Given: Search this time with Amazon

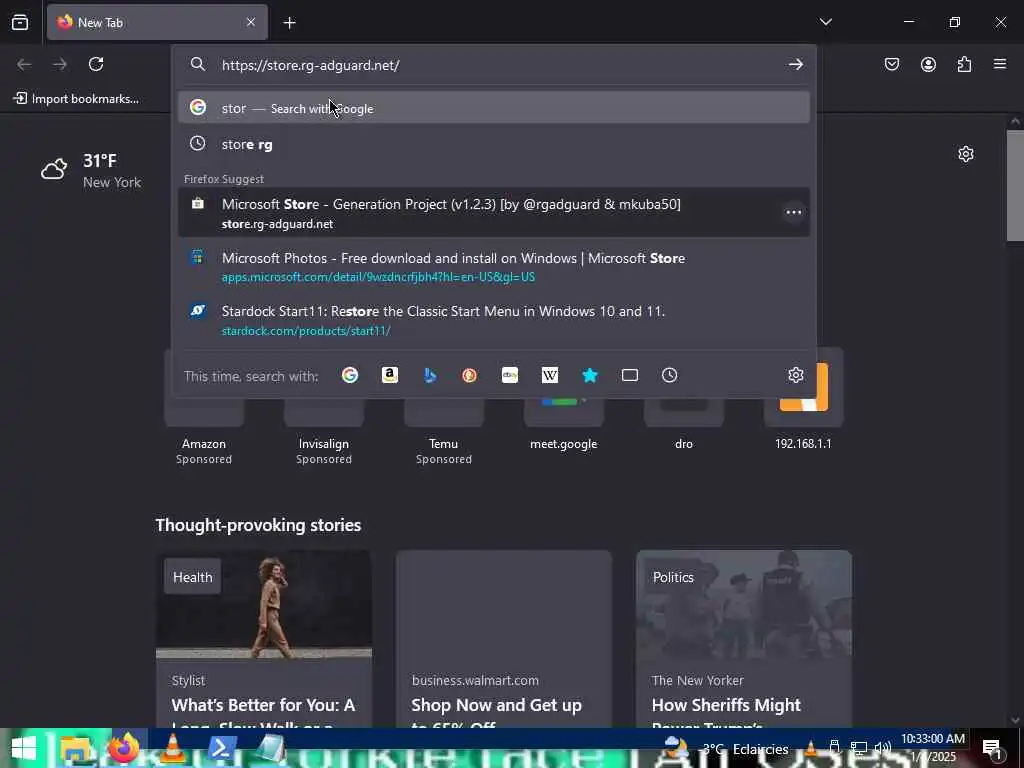Looking at the screenshot, I should [x=390, y=375].
